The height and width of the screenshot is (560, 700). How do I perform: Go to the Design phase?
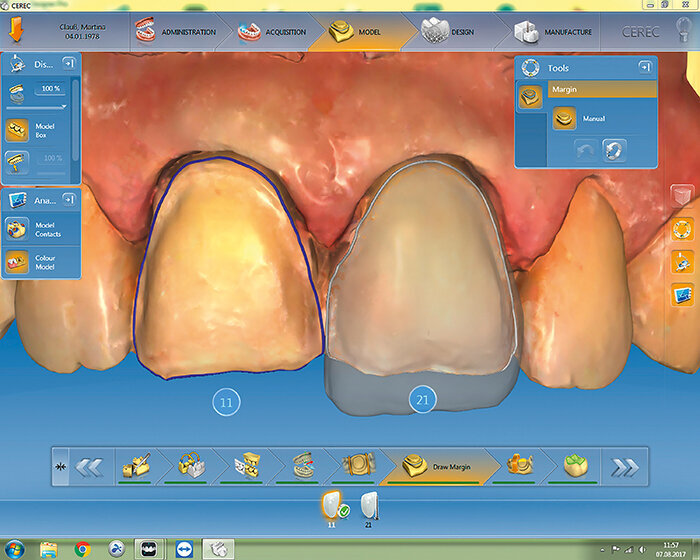coord(447,32)
